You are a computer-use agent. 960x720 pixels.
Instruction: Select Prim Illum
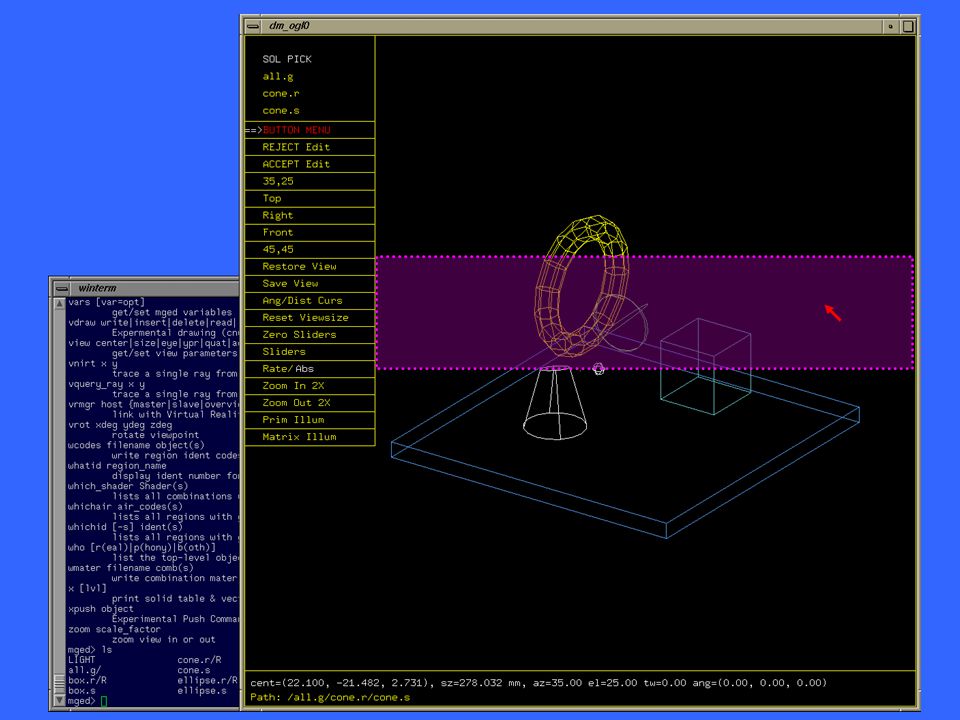click(310, 420)
